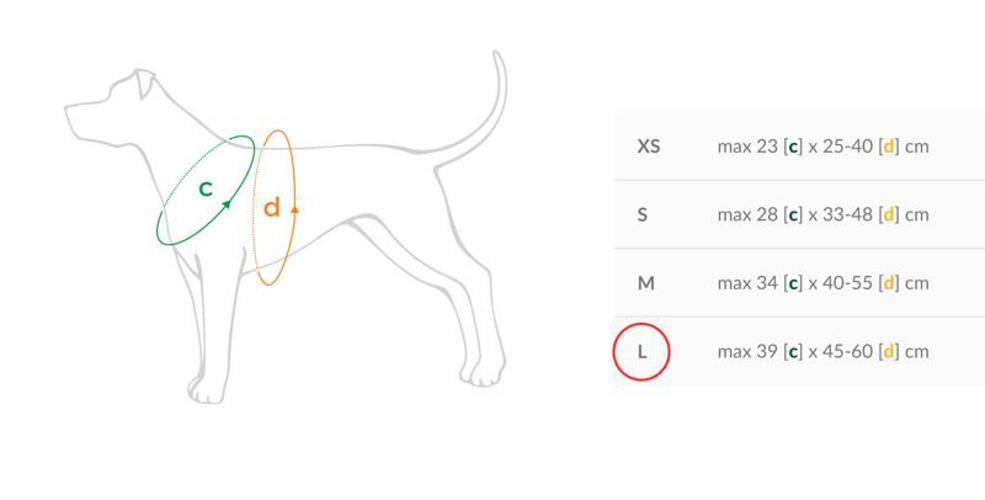Image resolution: width=985 pixels, height=500 pixels.
Task: Click the green [c] marker in L row
Action: pos(794,351)
